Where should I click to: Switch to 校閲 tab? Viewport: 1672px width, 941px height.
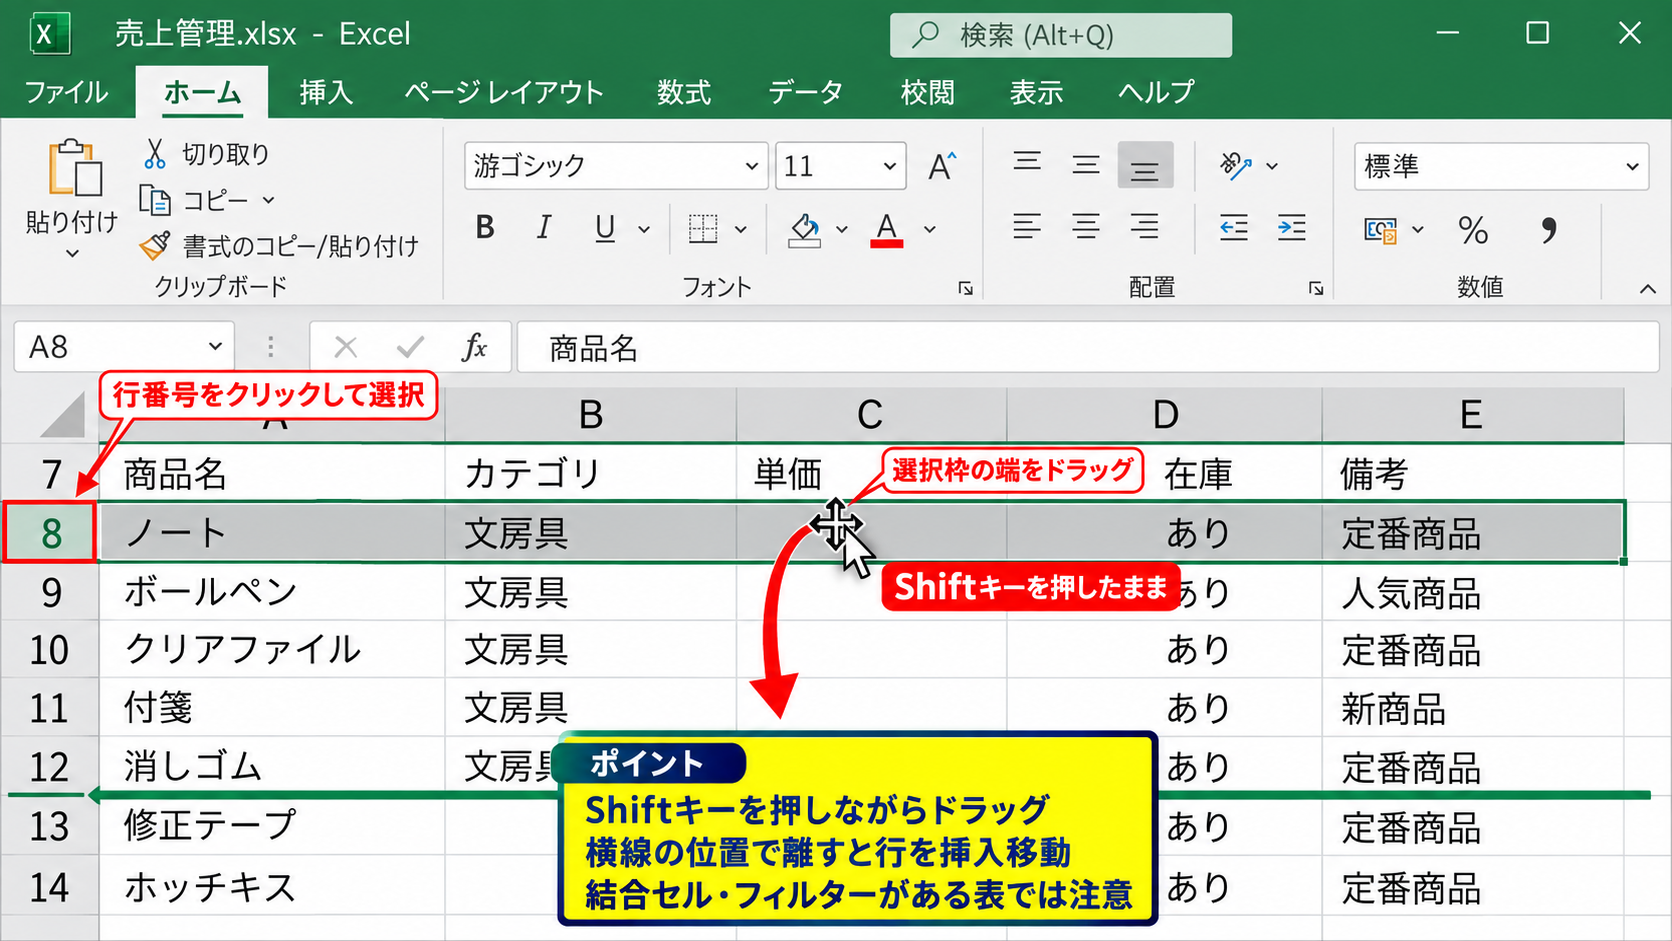point(927,92)
